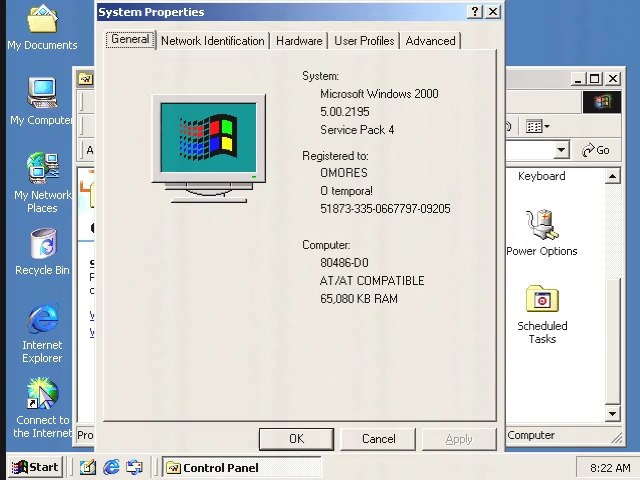Switch to the General tab
Screen dimensions: 640x480
(x=130, y=40)
